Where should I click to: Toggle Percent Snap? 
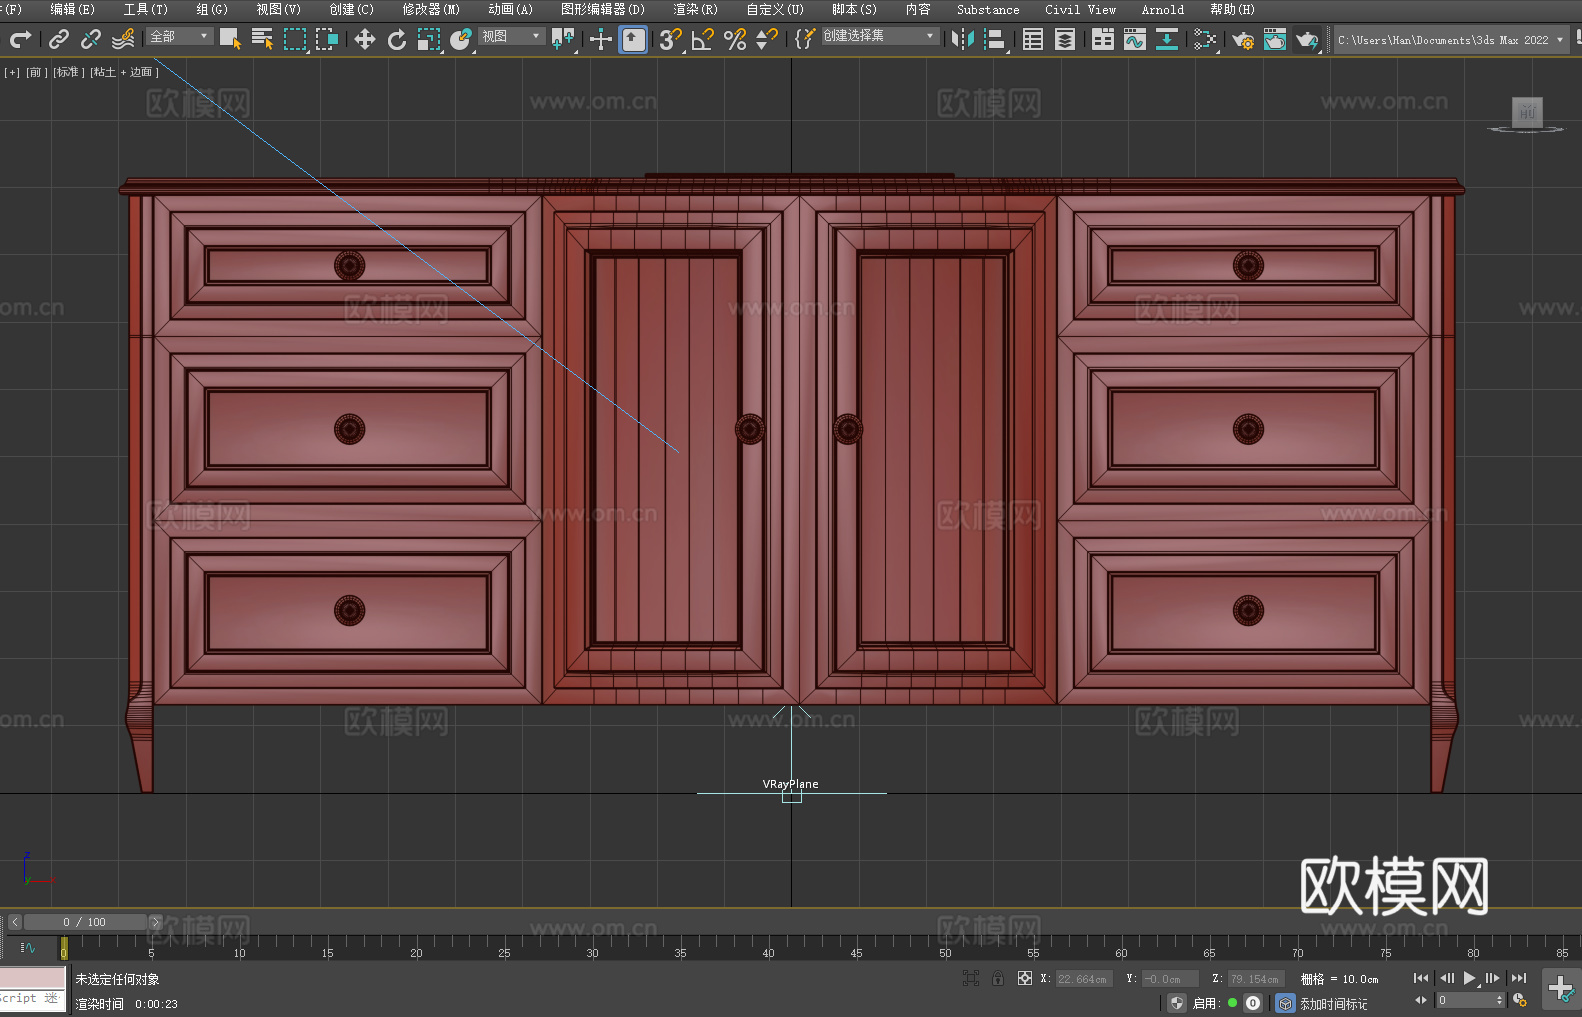tap(735, 39)
